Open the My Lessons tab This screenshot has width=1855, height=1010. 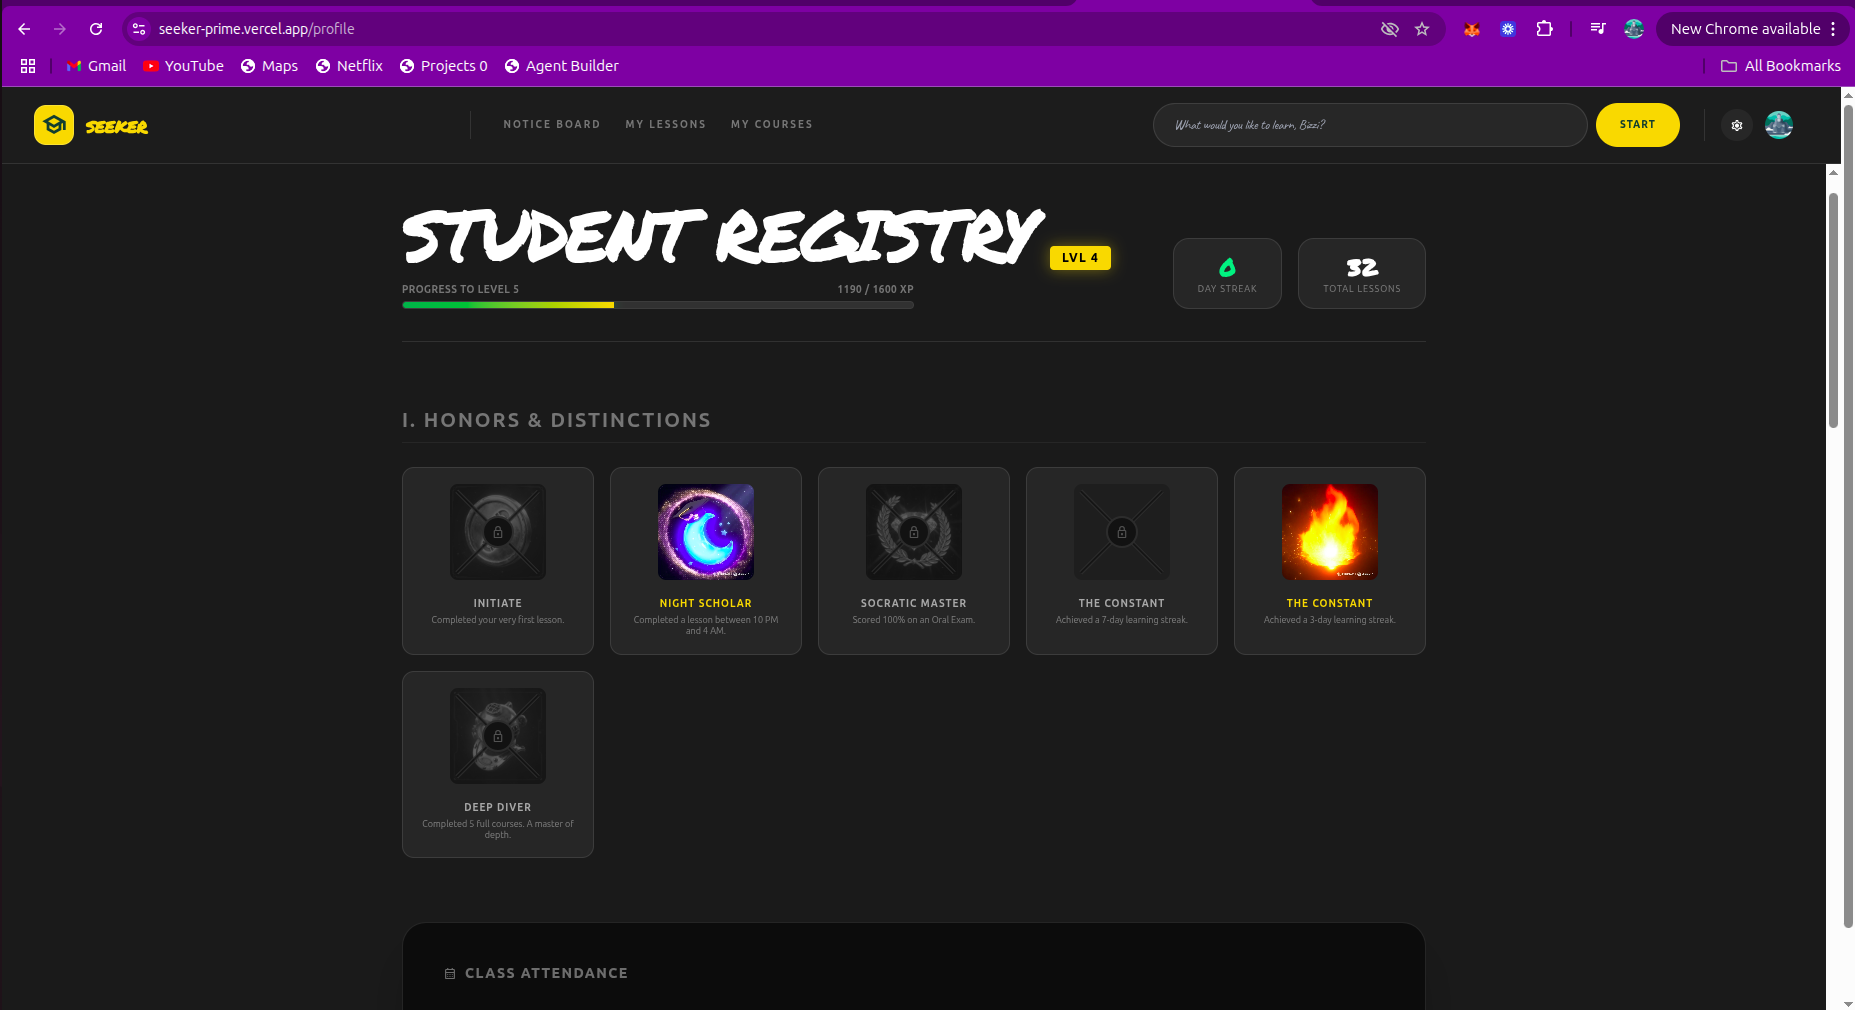(x=666, y=125)
